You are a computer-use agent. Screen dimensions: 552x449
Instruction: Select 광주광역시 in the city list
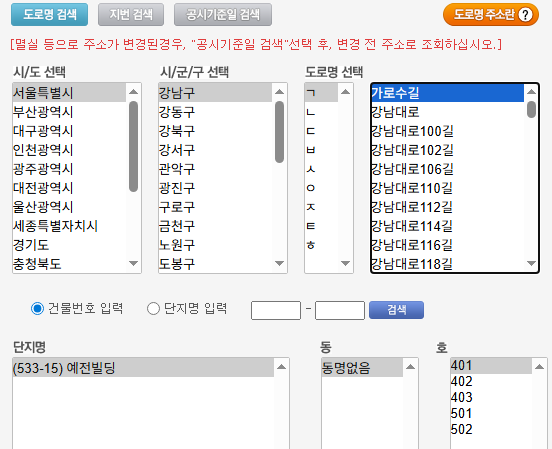[x=69, y=169]
